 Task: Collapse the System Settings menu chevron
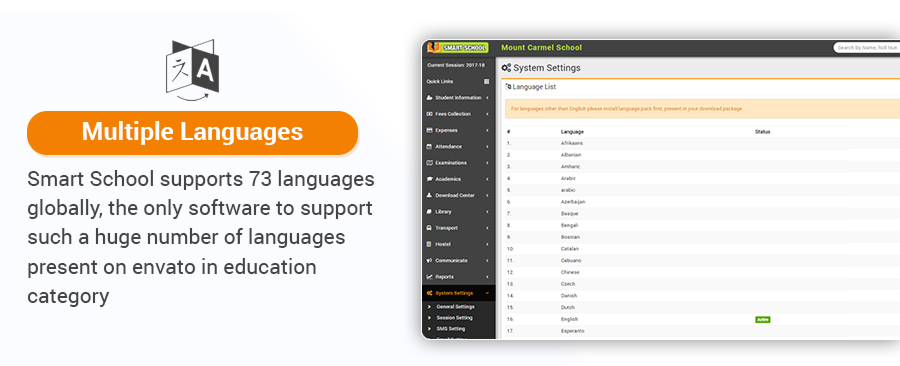pyautogui.click(x=487, y=293)
